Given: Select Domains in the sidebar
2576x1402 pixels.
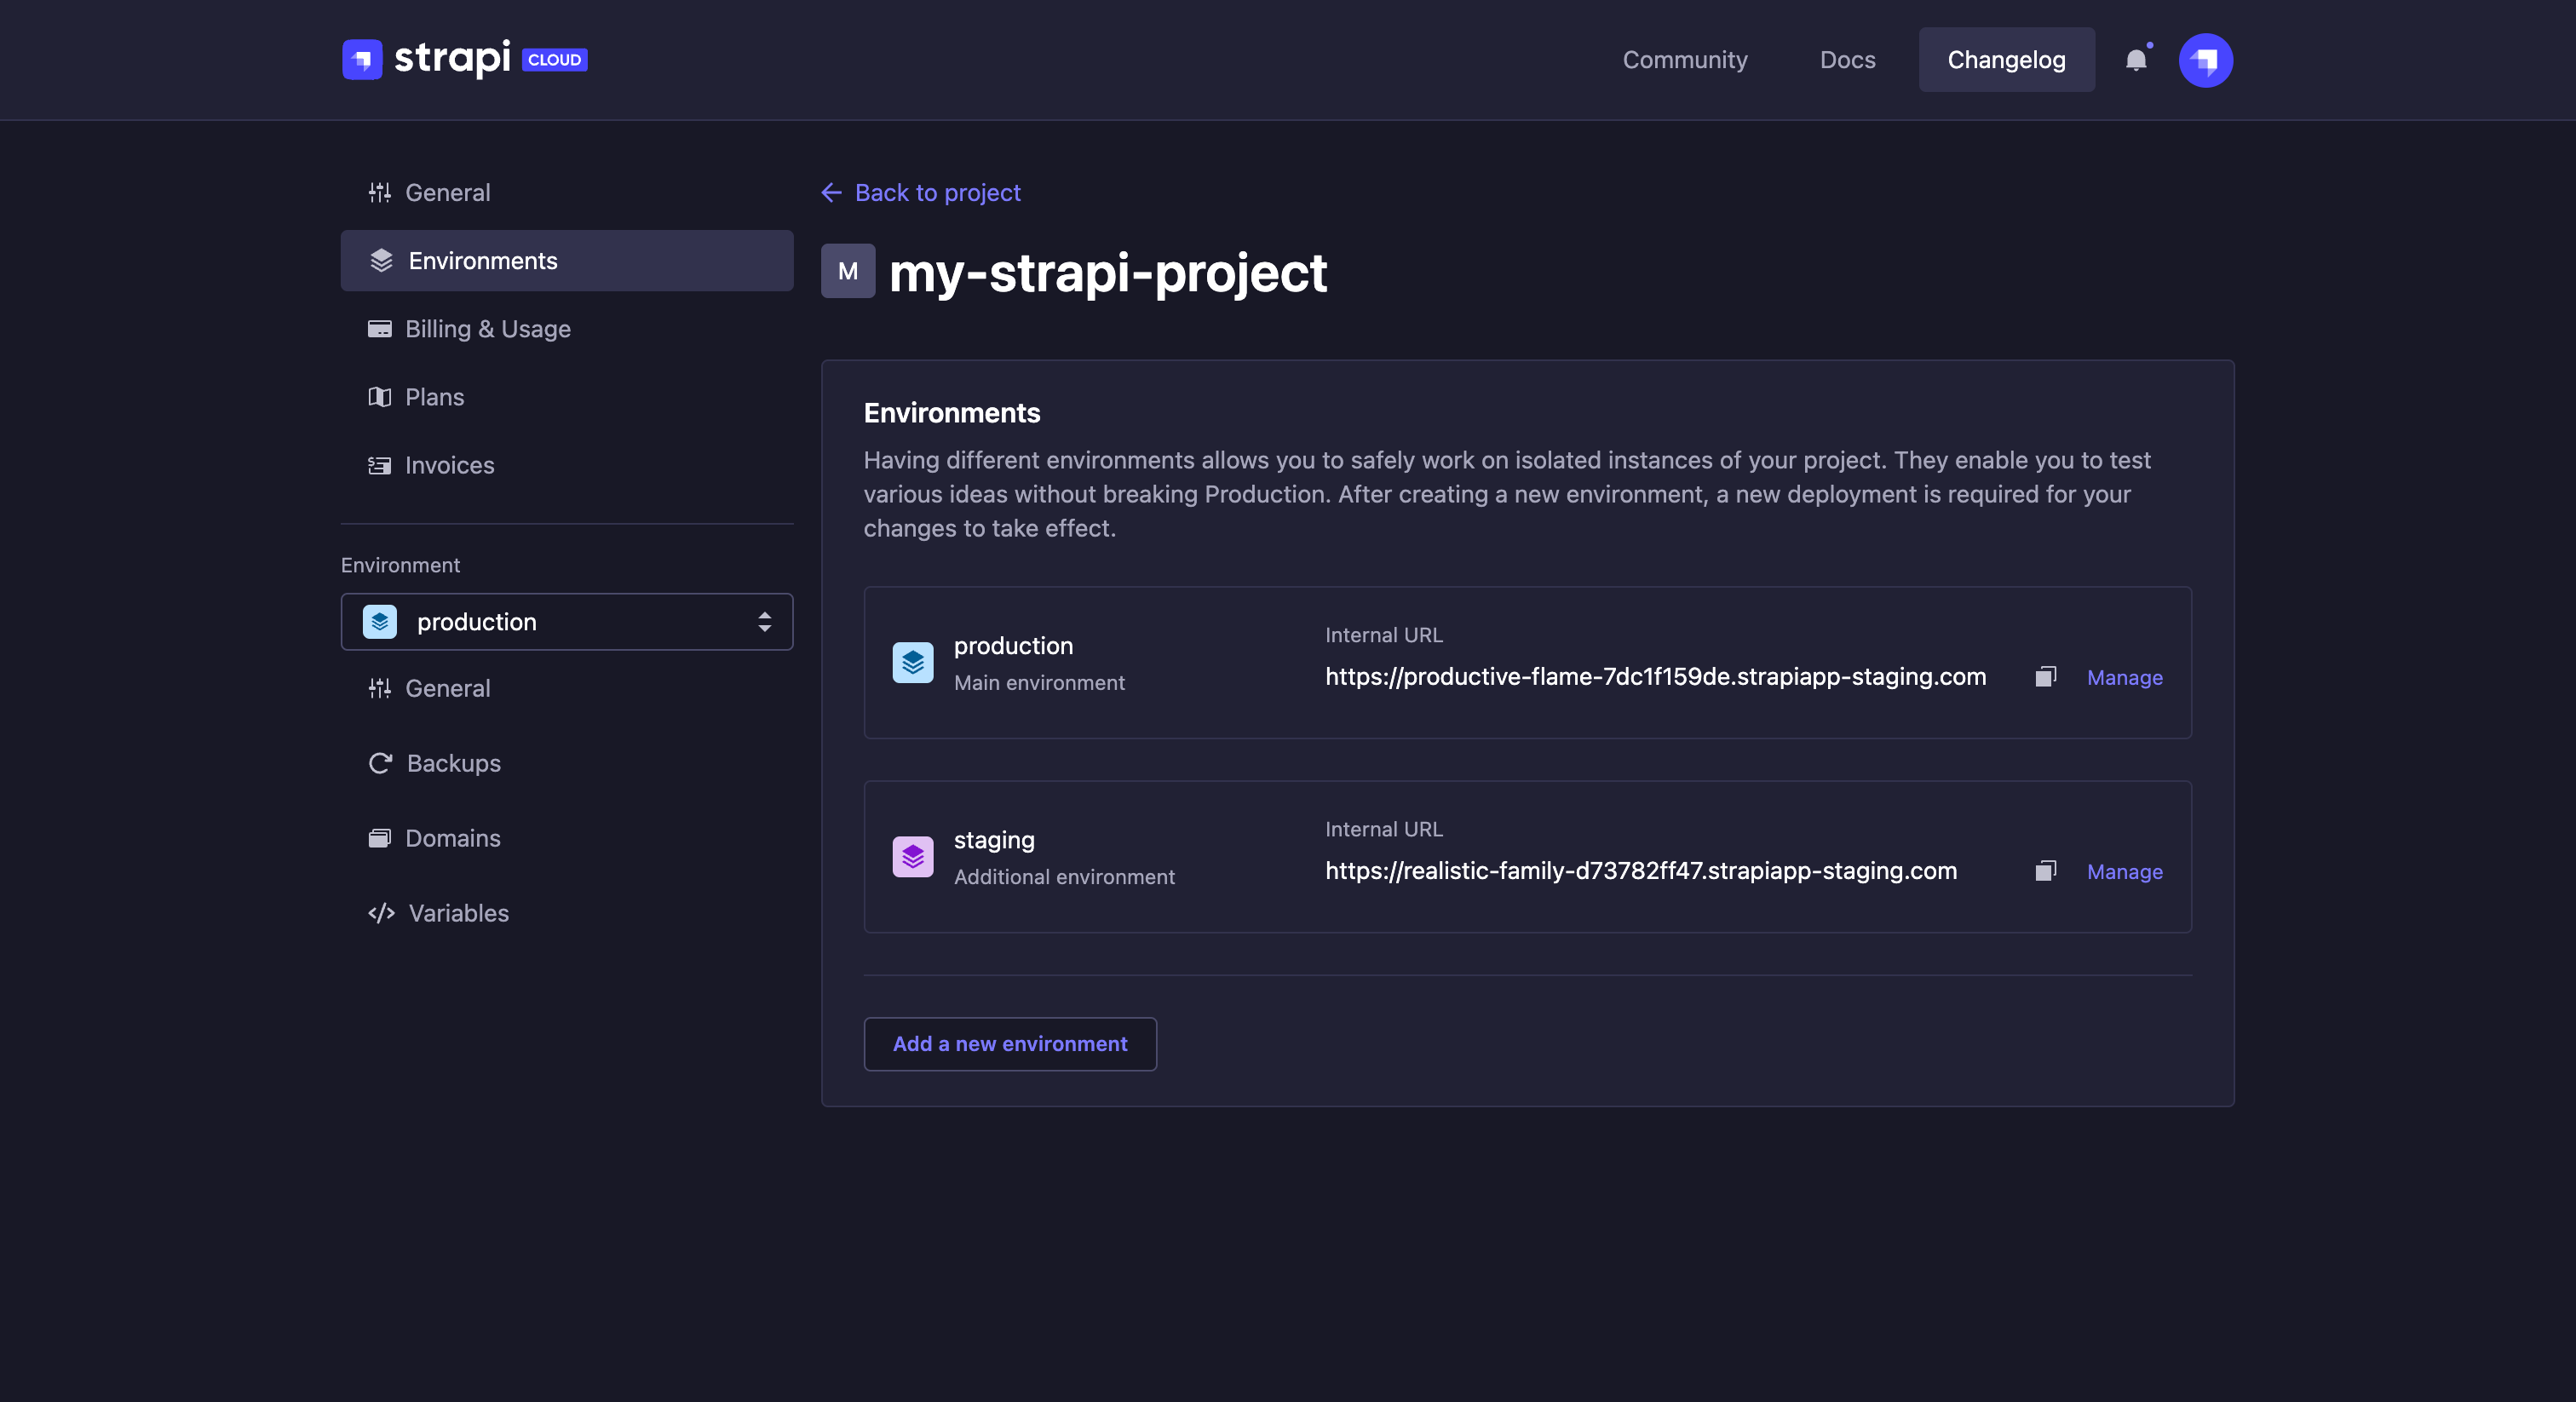Looking at the screenshot, I should pyautogui.click(x=452, y=838).
